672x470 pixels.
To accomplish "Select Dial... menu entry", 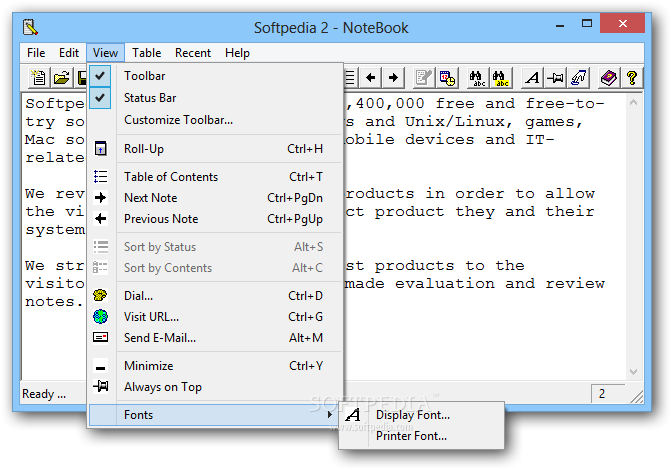I will (216, 296).
